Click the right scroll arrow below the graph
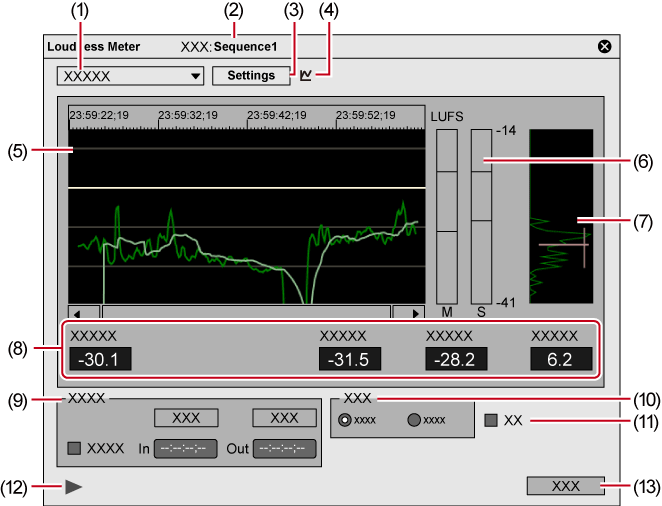The height and width of the screenshot is (506, 662). click(x=407, y=311)
